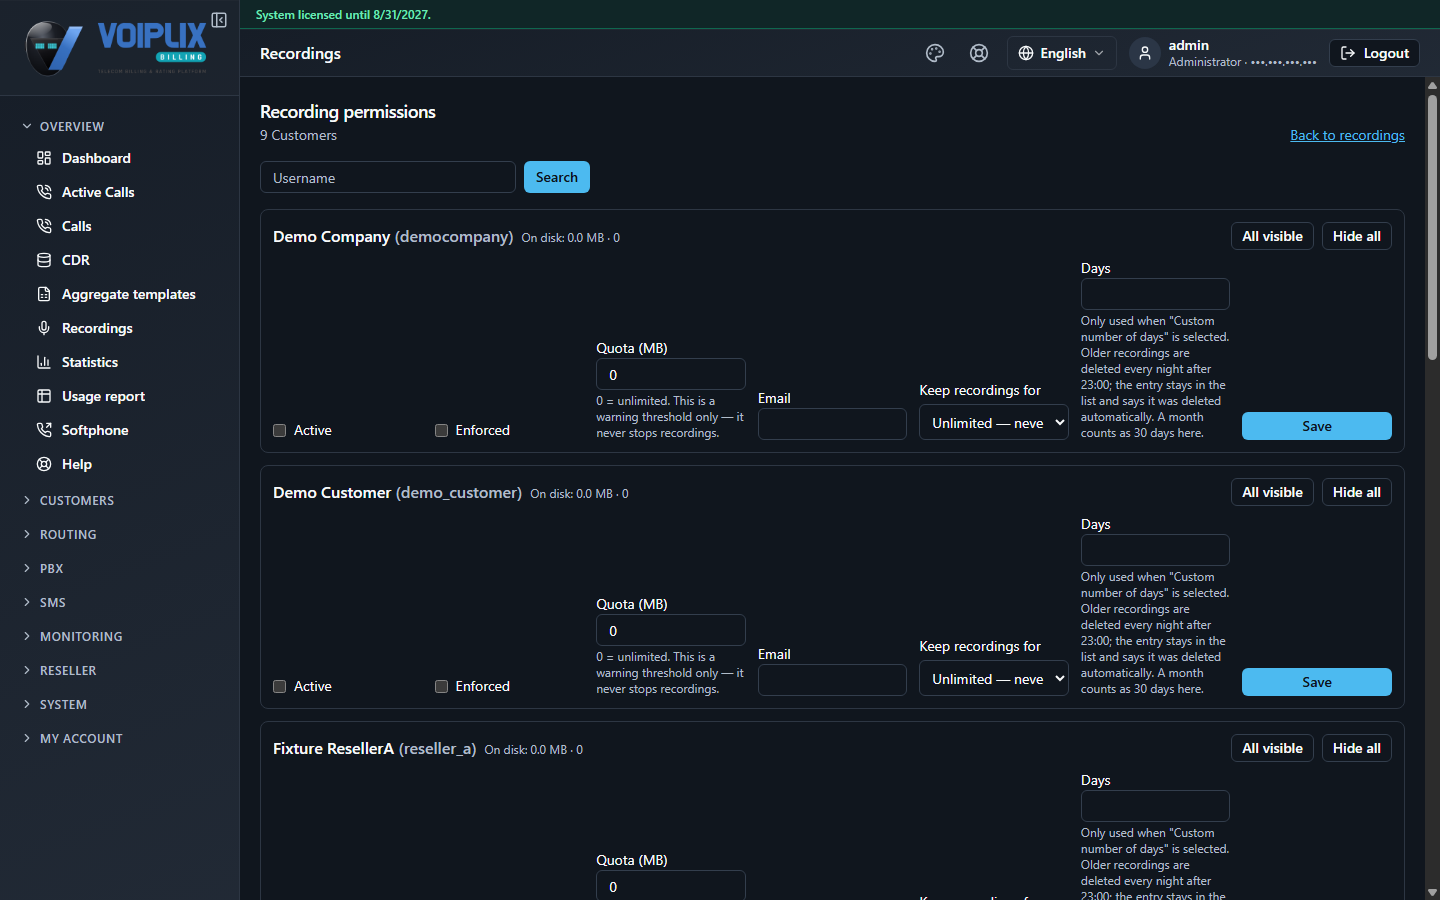Focus Days field for Demo Customer
The width and height of the screenshot is (1440, 900).
(x=1155, y=550)
